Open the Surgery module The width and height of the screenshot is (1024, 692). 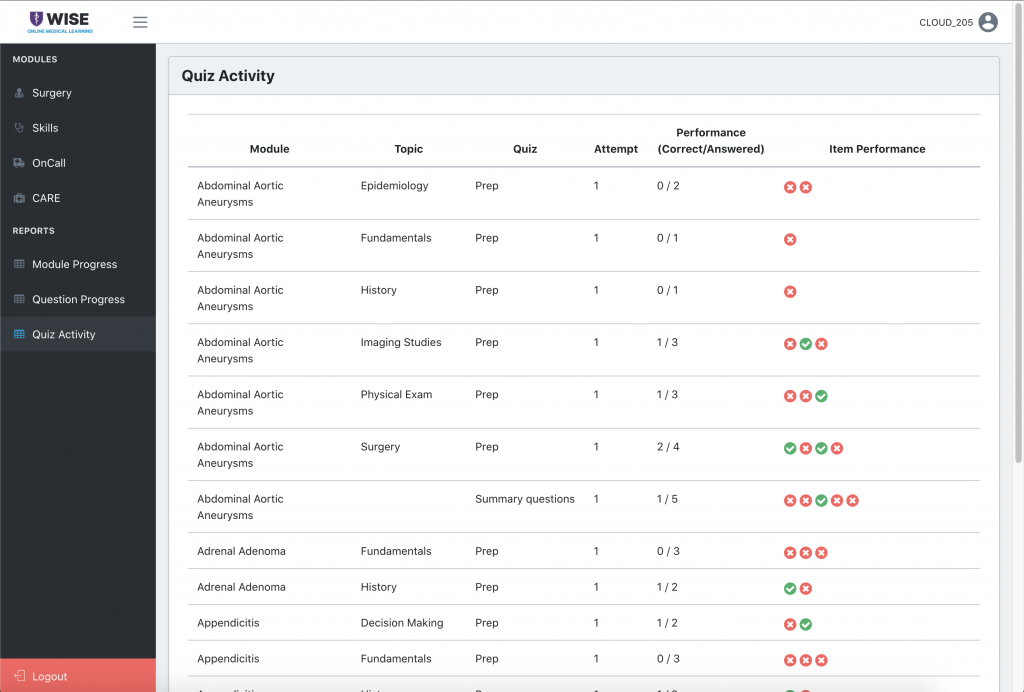tap(52, 93)
